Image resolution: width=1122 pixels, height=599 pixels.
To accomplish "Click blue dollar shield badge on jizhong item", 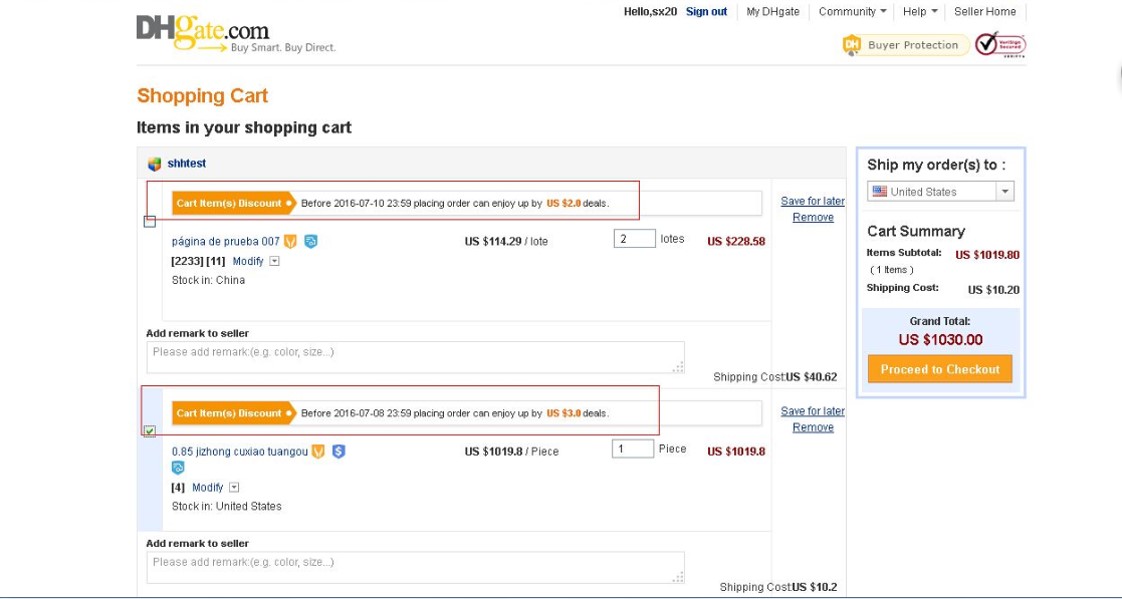I will (x=338, y=451).
